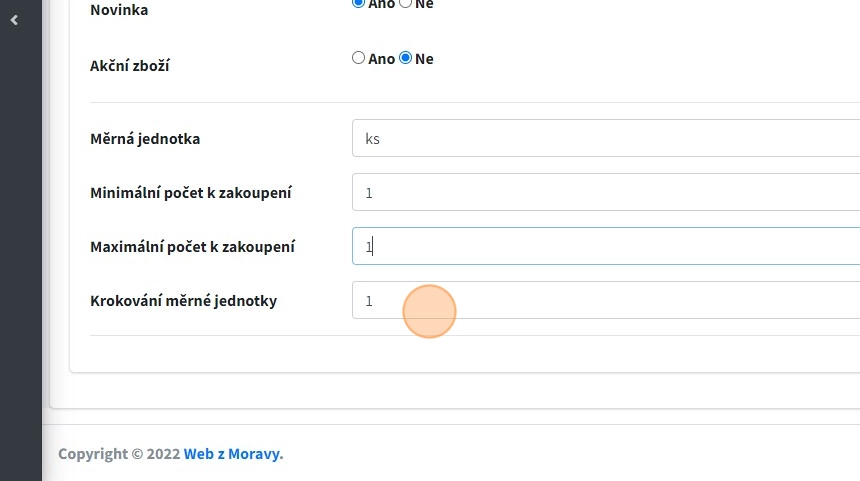This screenshot has width=860, height=481.
Task: Open the Web z Moravy link
Action: click(x=232, y=454)
